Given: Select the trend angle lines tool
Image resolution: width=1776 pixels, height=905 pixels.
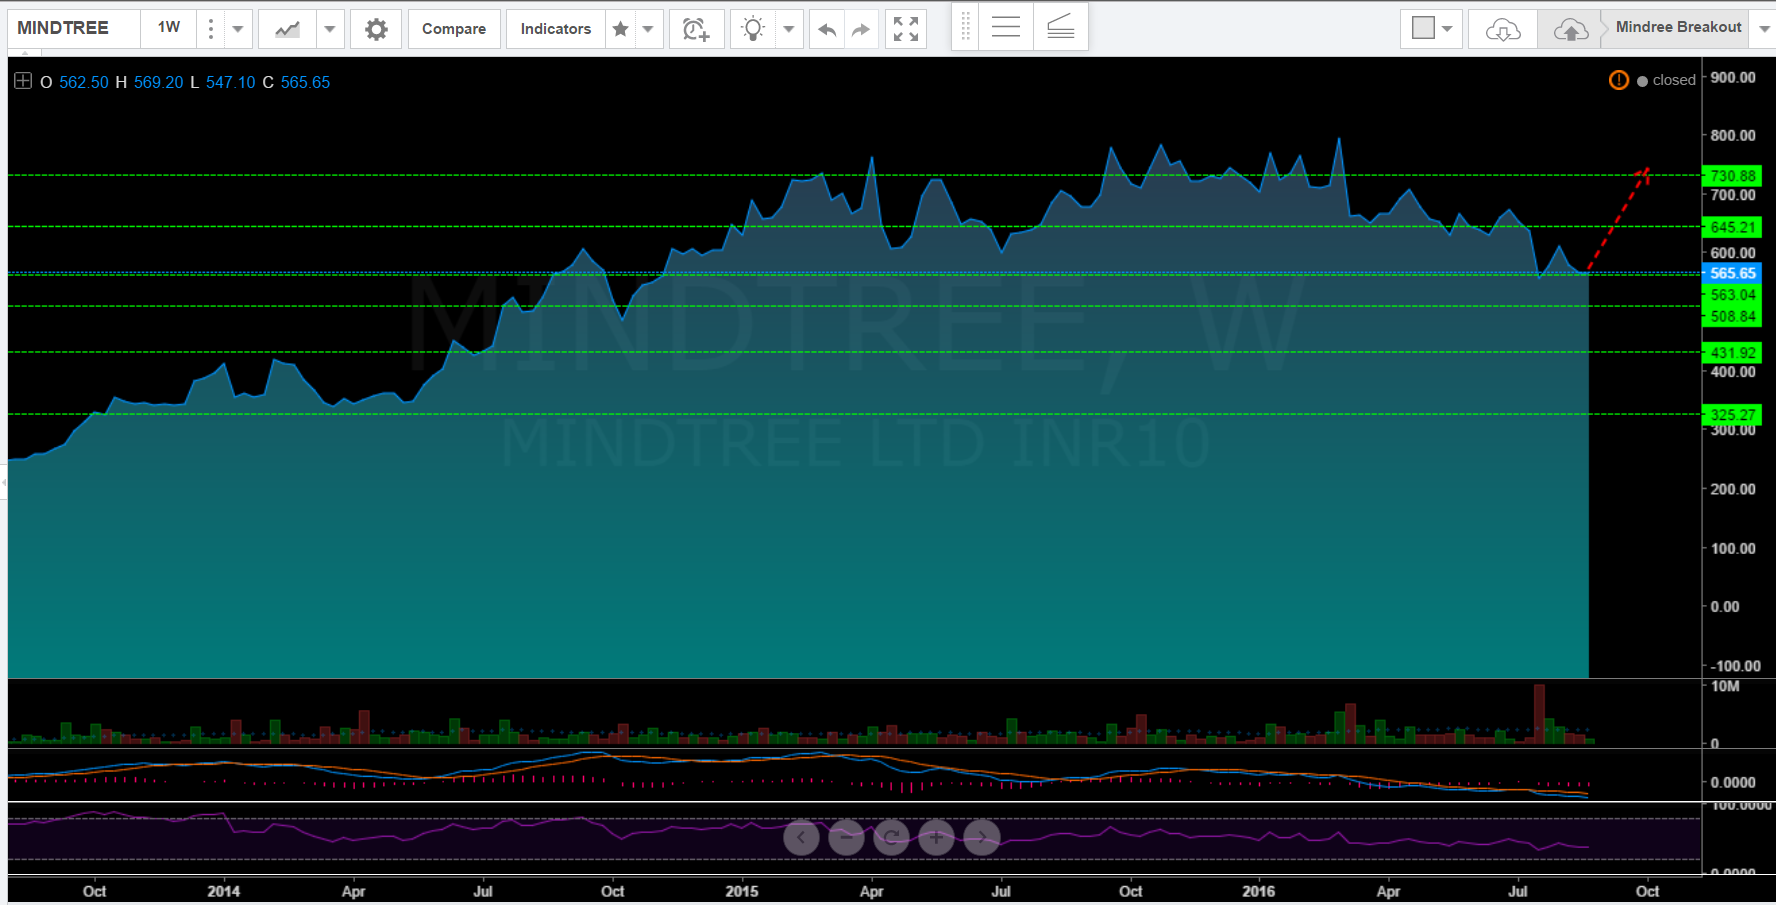Looking at the screenshot, I should (1061, 28).
